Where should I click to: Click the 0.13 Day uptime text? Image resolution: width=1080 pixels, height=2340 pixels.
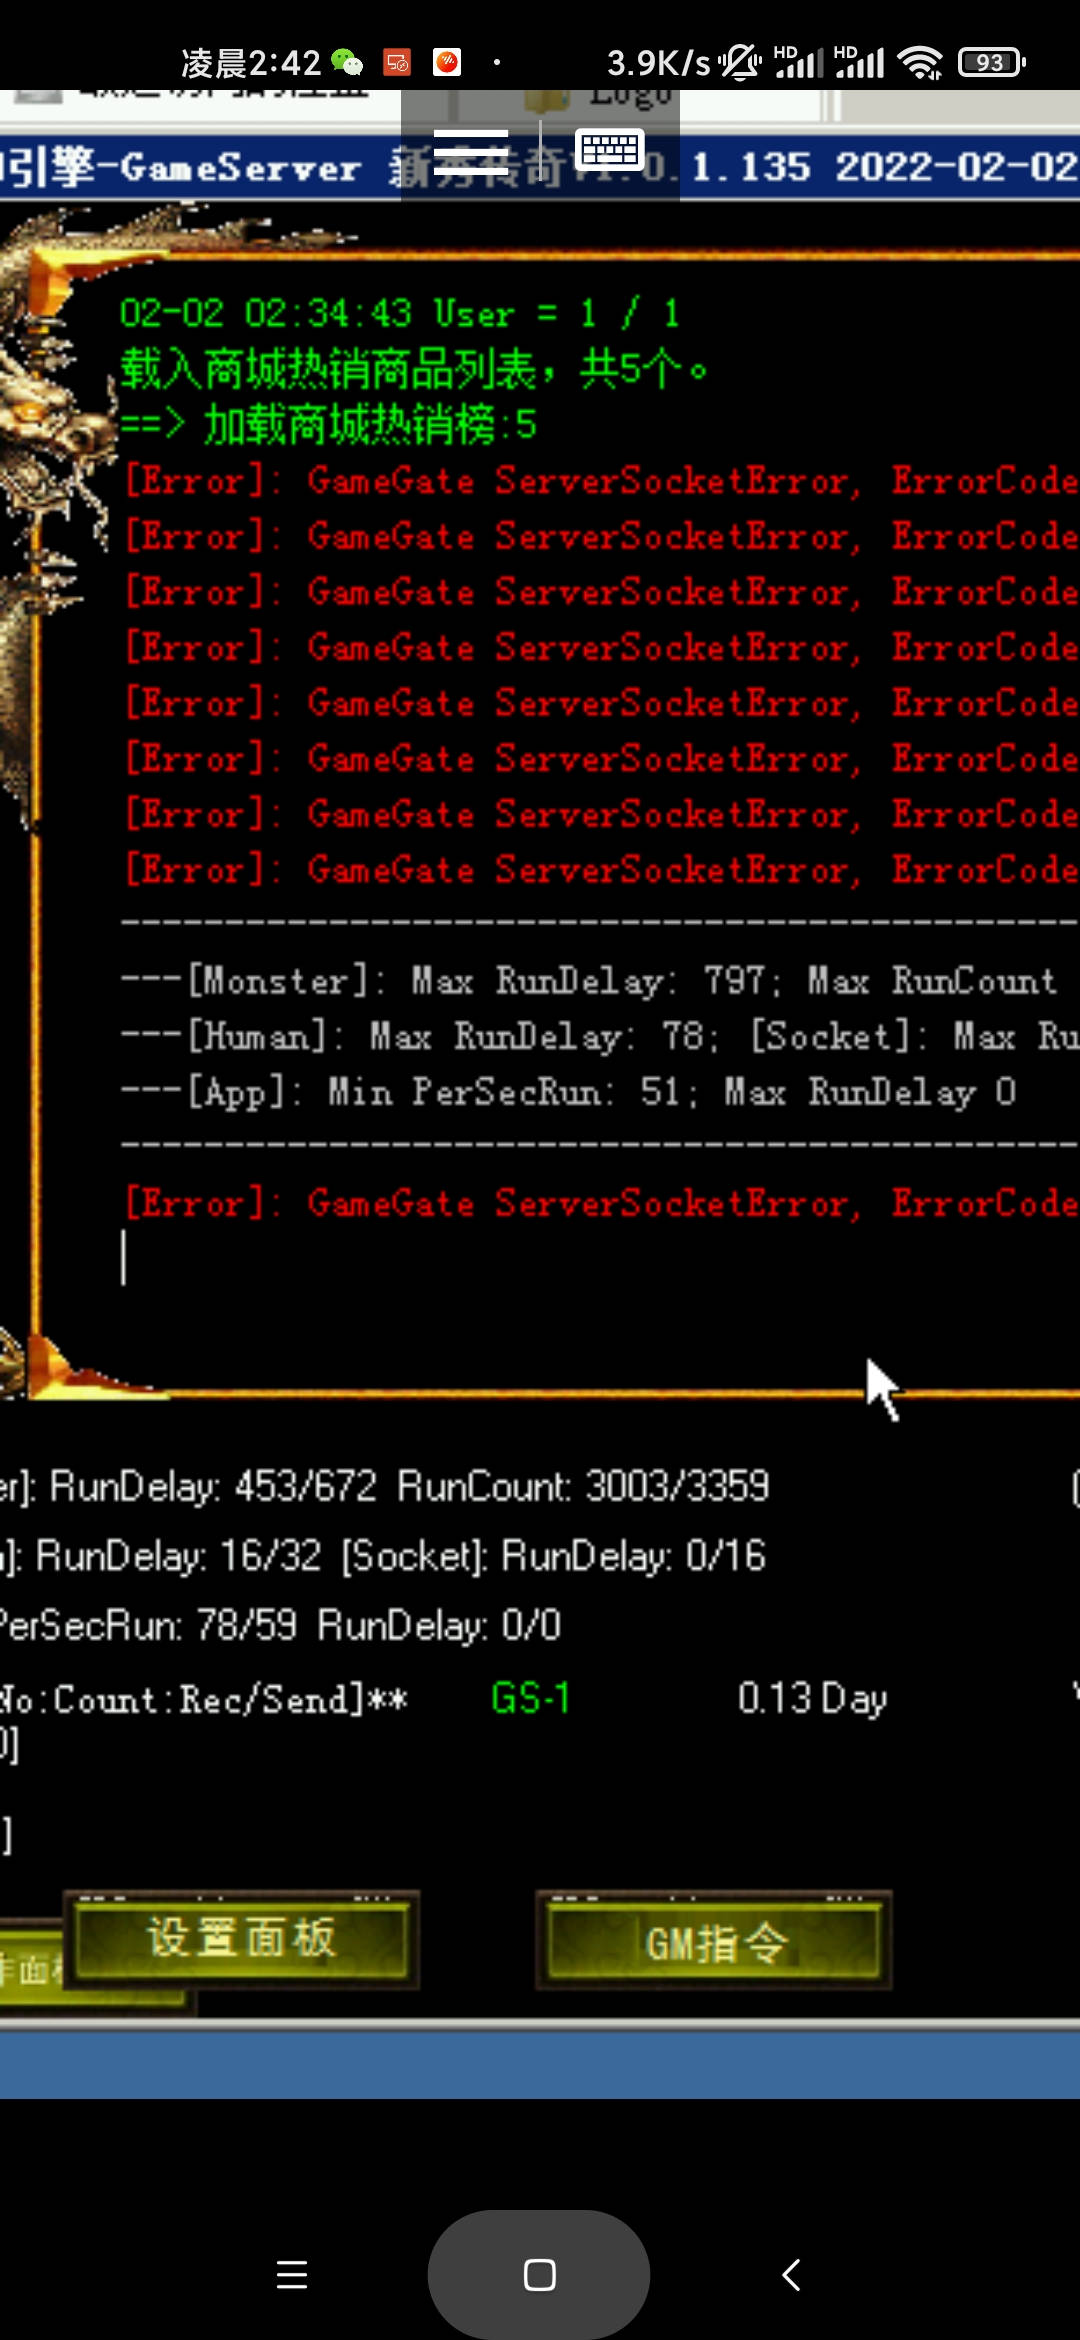(x=812, y=1698)
